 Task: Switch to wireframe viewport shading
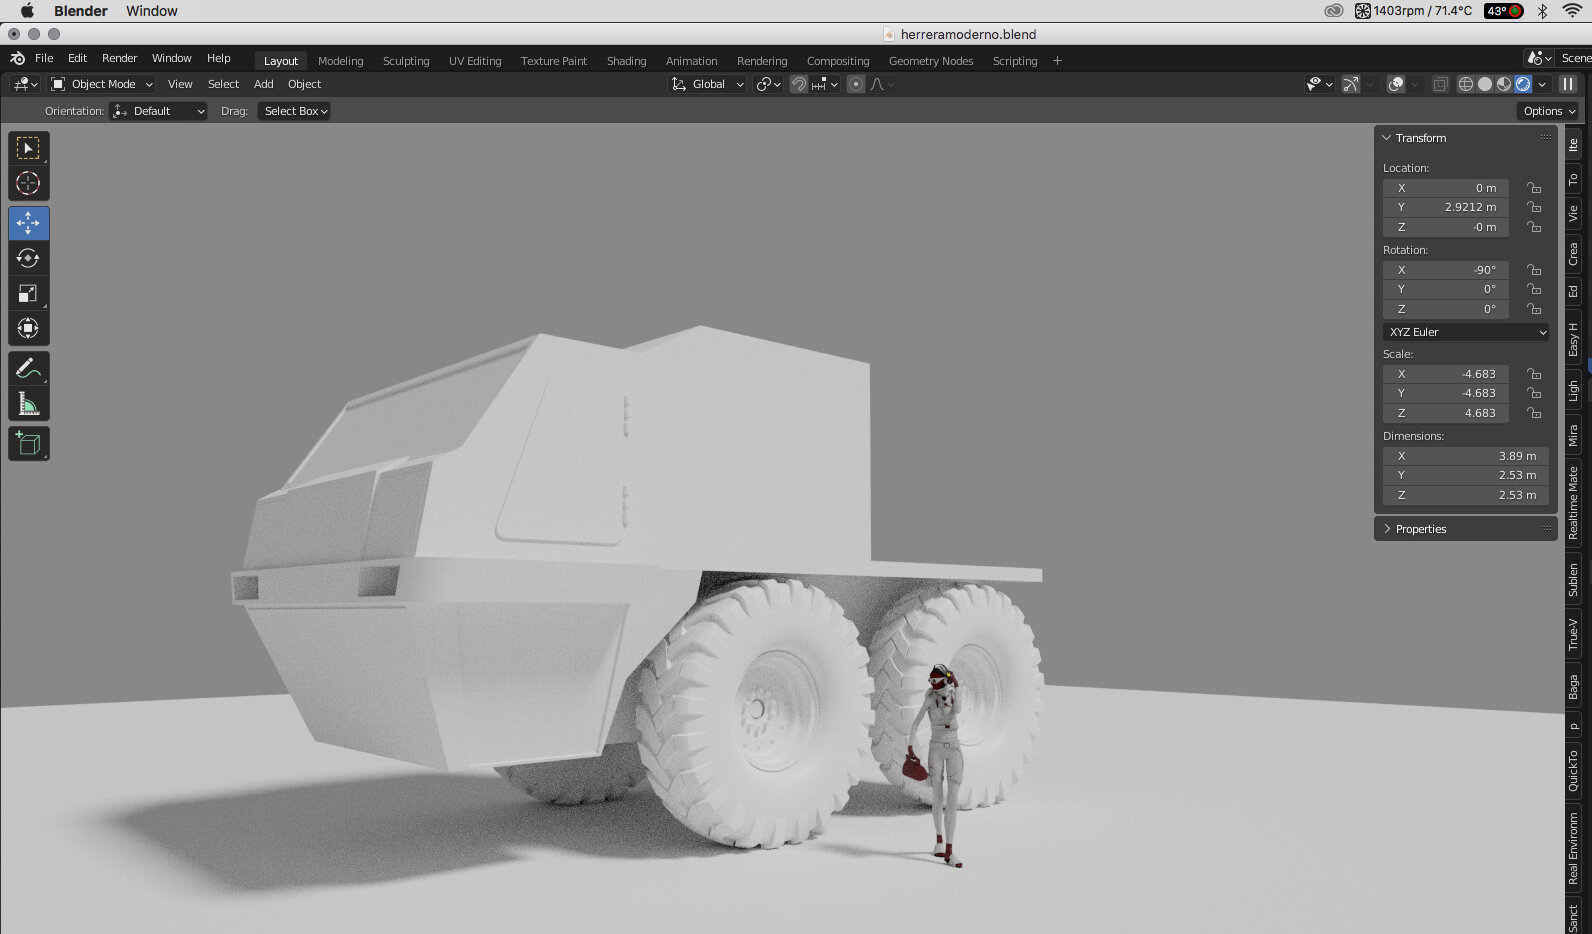pos(1466,84)
